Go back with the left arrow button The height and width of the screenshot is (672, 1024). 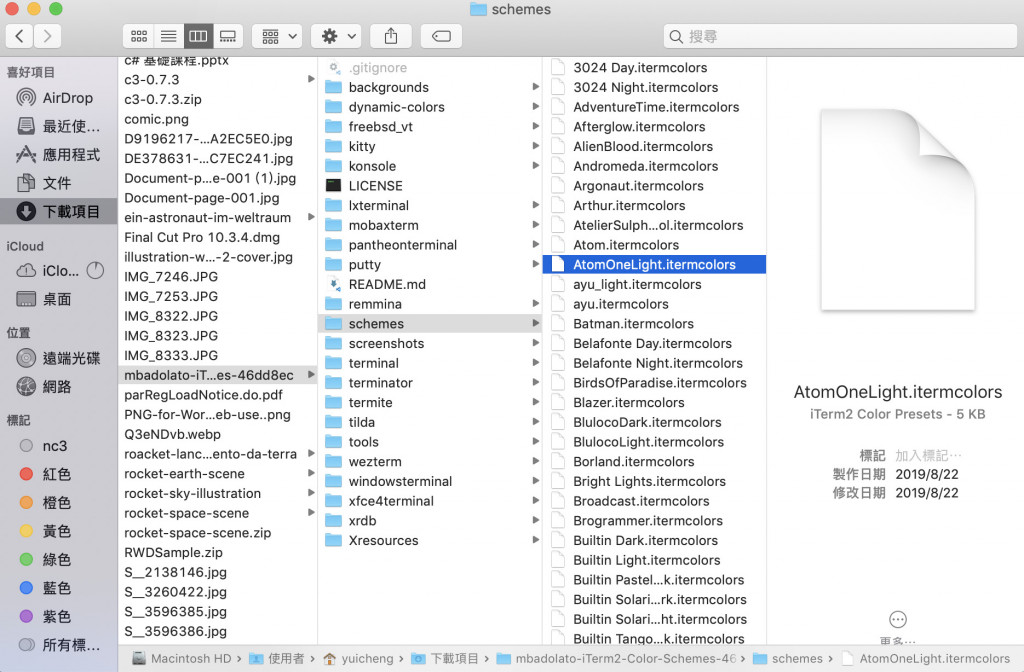pos(20,36)
